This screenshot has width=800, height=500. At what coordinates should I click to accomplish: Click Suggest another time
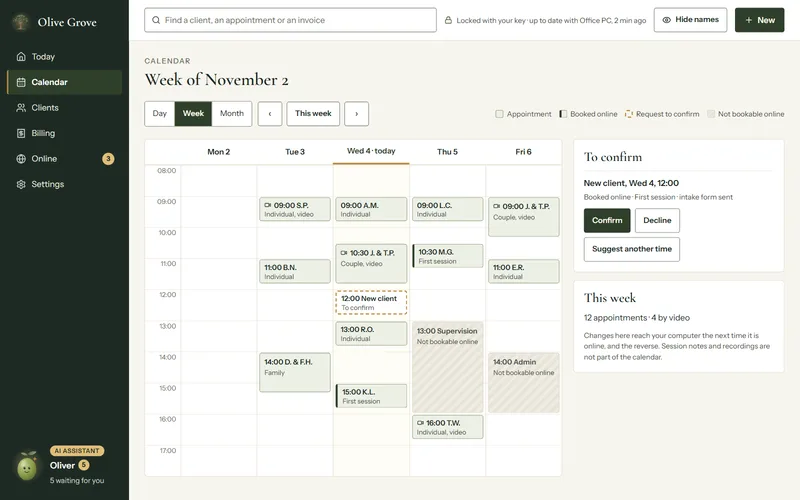point(632,249)
